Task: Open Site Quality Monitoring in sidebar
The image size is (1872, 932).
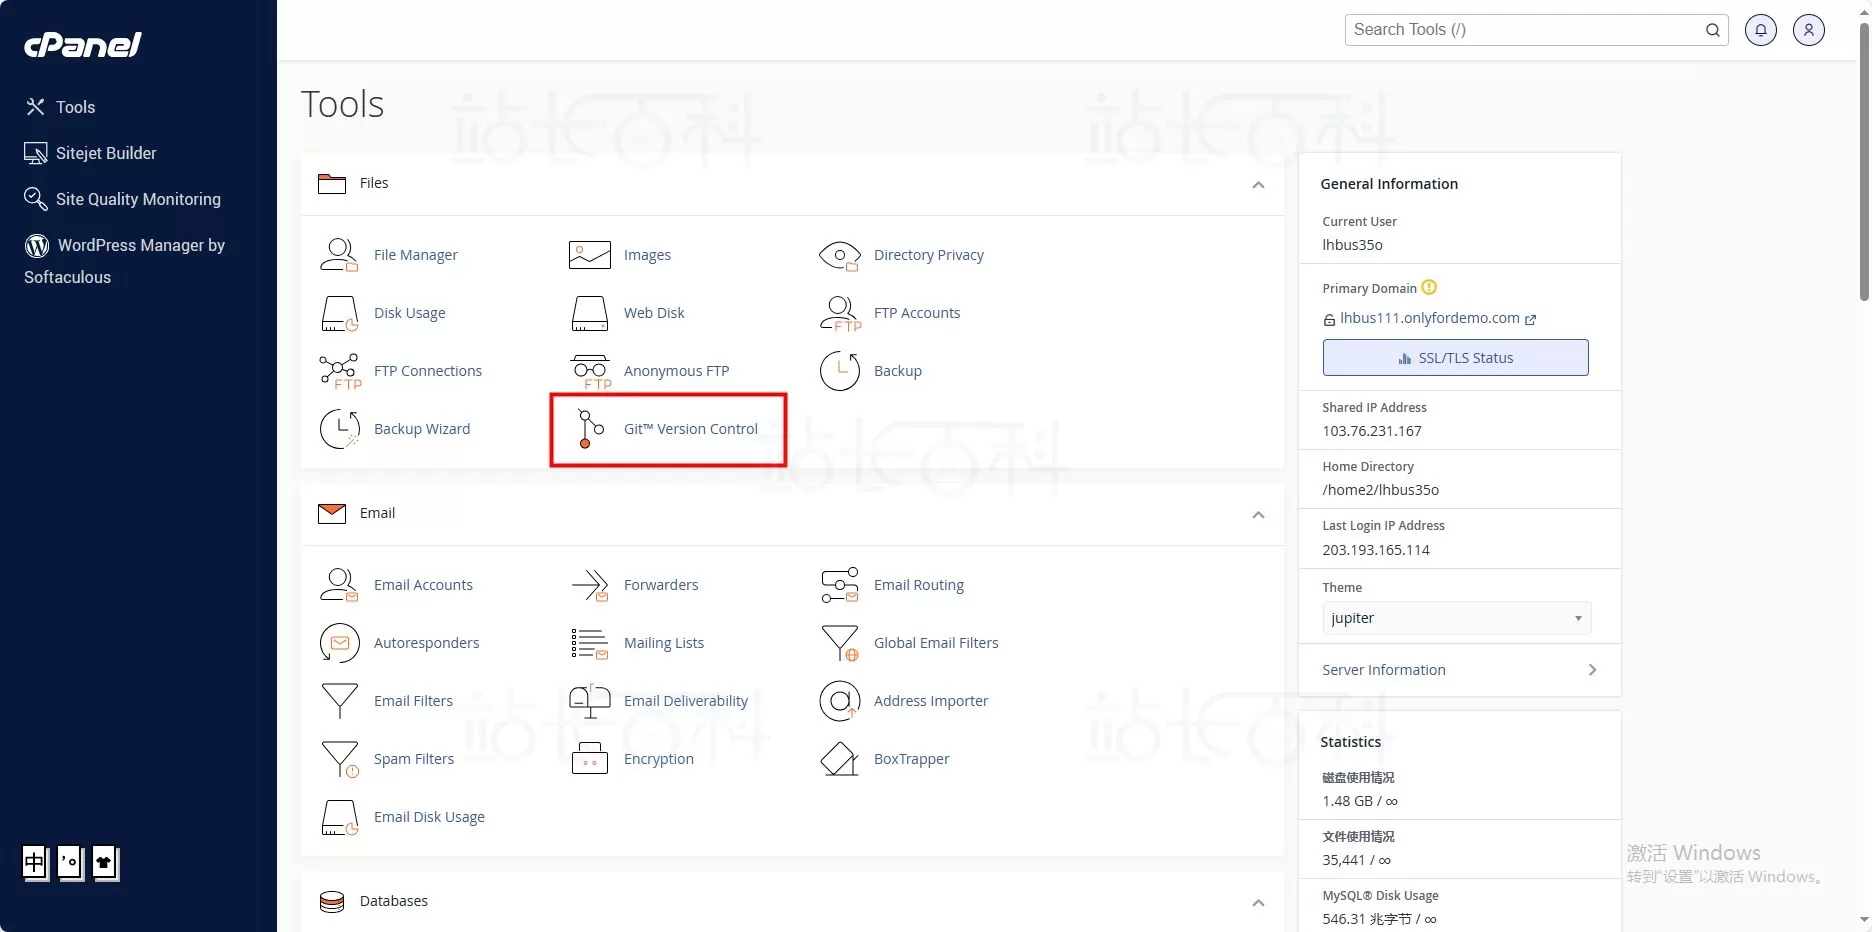Action: (x=138, y=199)
